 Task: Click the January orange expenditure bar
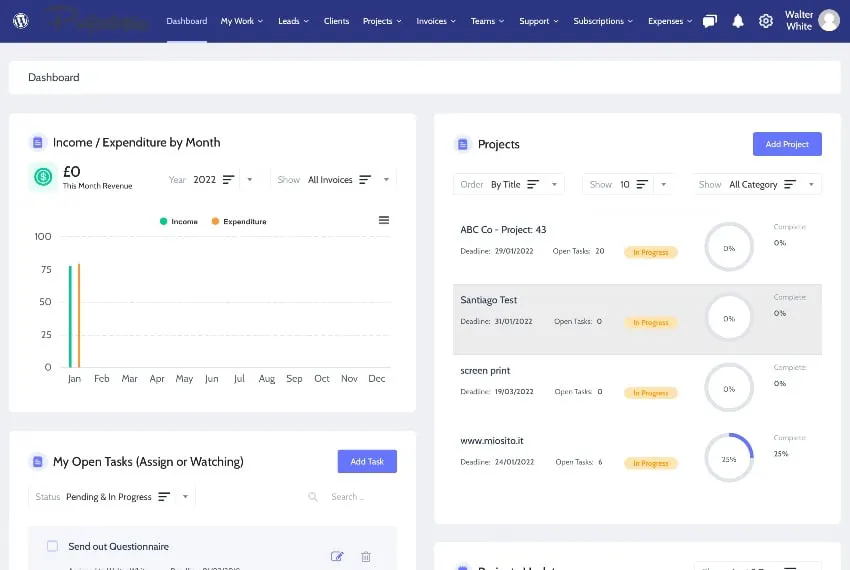(79, 316)
